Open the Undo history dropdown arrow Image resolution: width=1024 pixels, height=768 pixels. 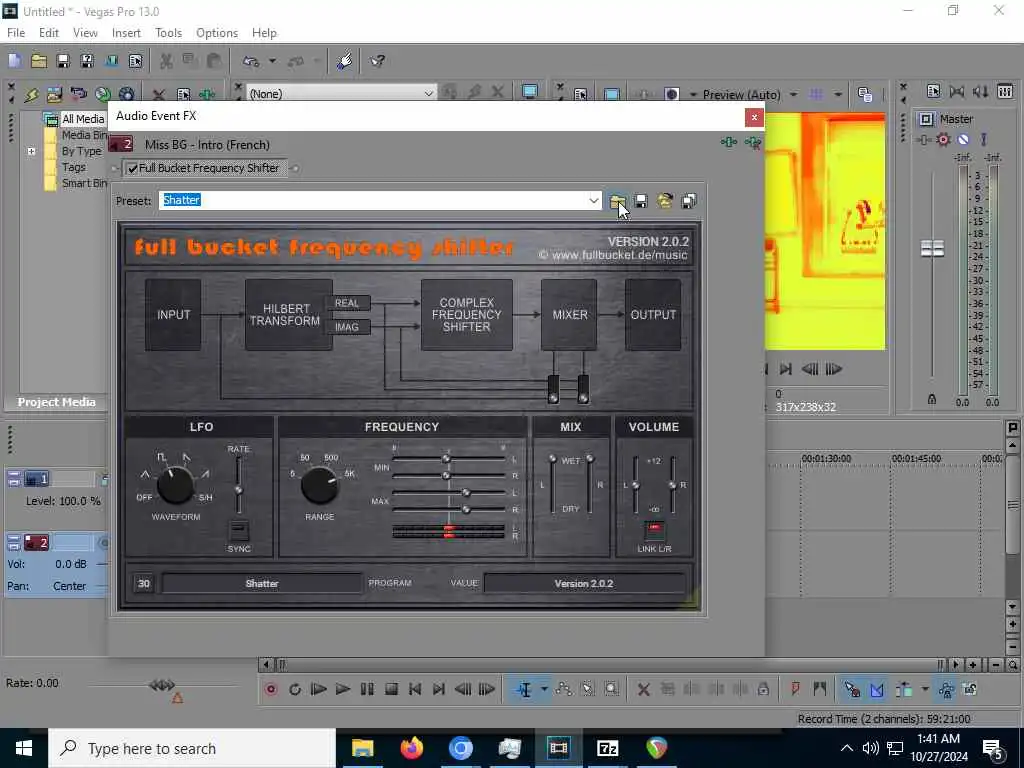click(272, 61)
